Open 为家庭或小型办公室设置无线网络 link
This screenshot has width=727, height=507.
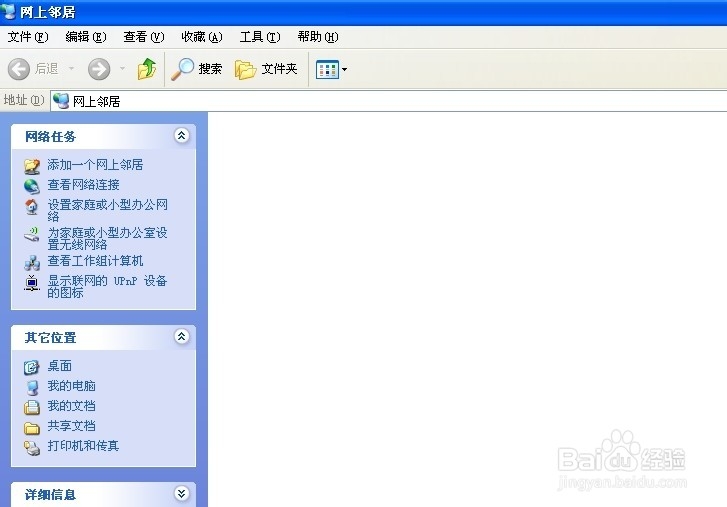[x=108, y=238]
